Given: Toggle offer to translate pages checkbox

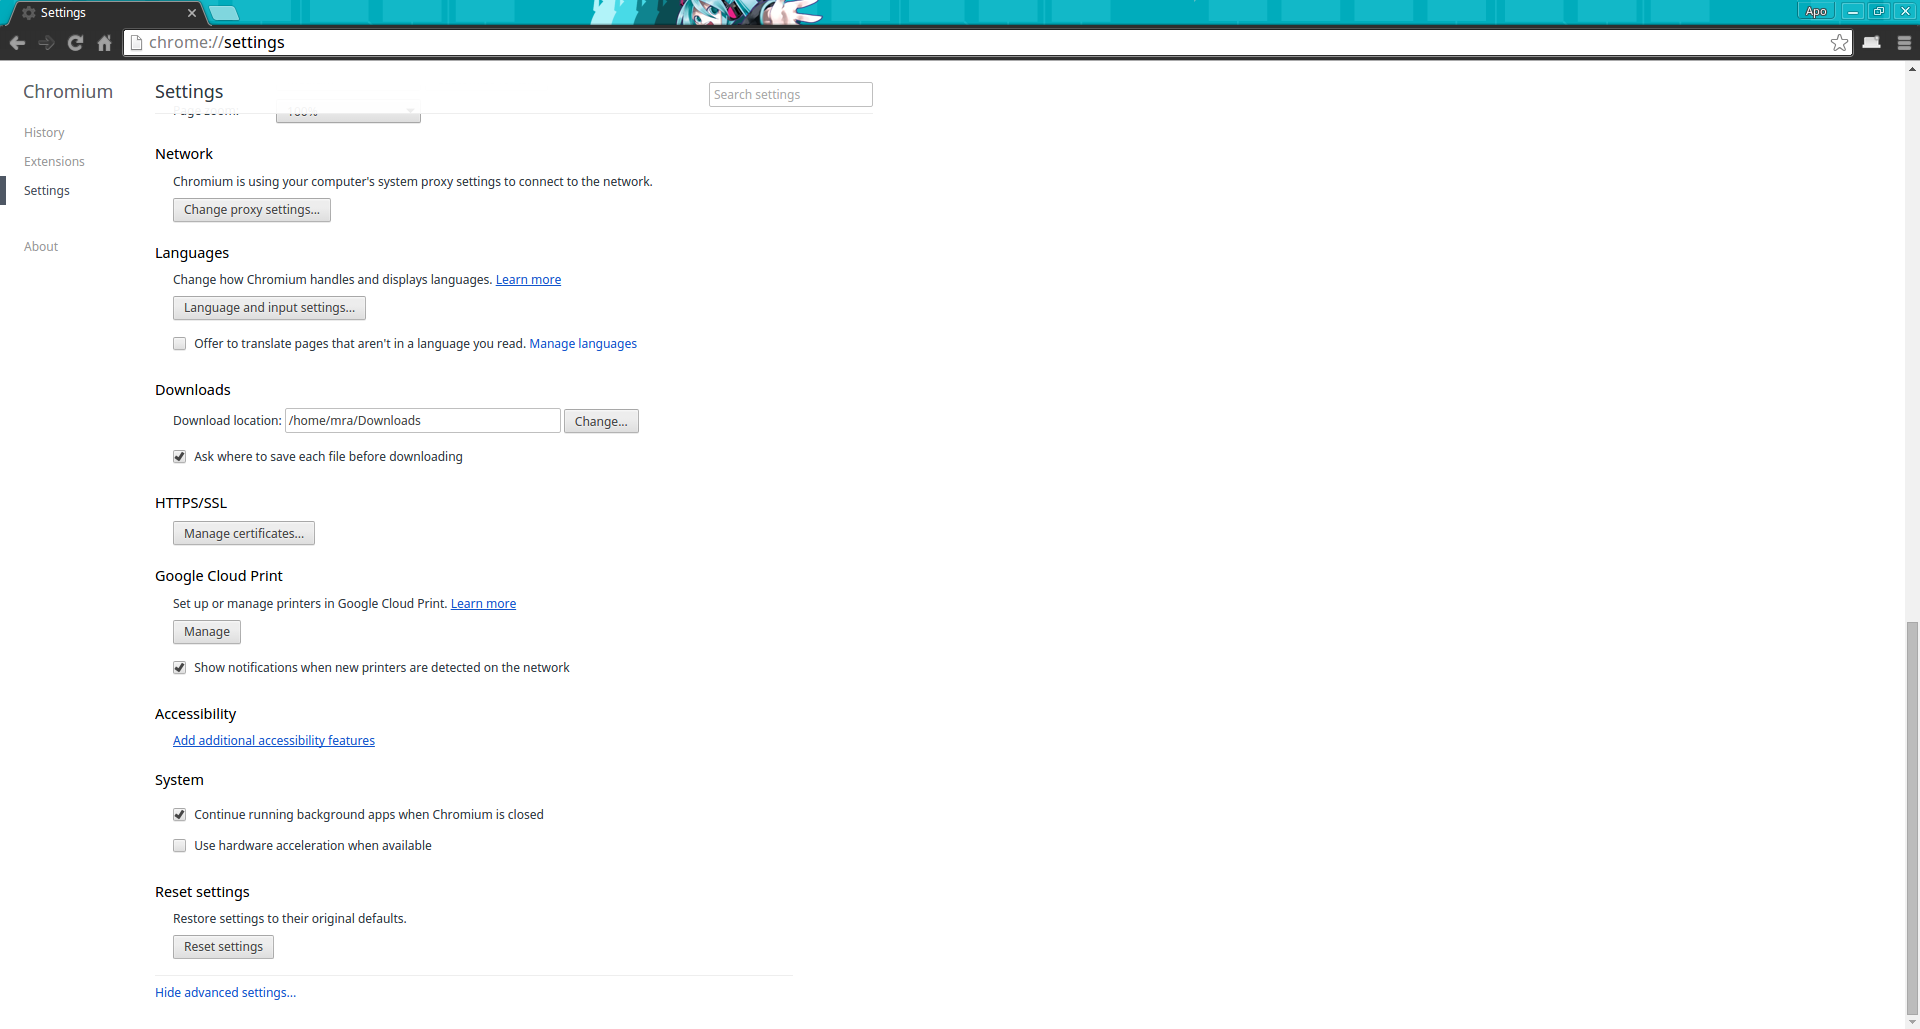Looking at the screenshot, I should tap(180, 344).
